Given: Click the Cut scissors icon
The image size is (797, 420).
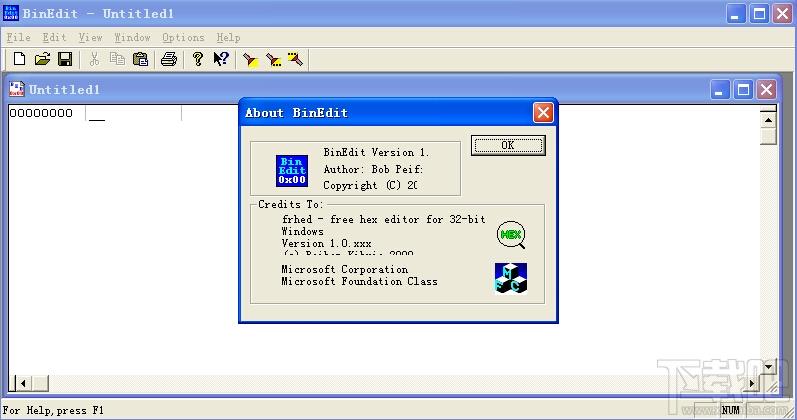Looking at the screenshot, I should point(94,59).
